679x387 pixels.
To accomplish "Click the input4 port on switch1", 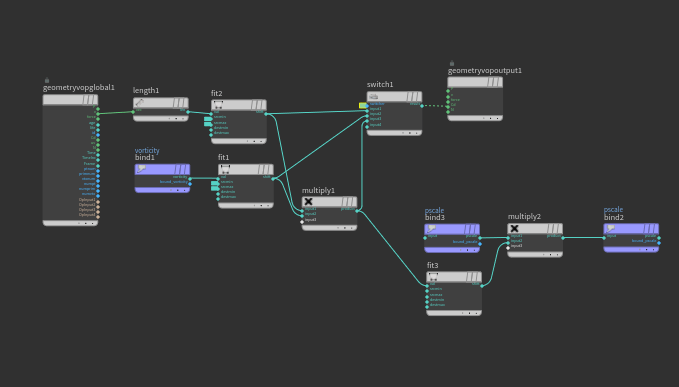I will click(x=367, y=127).
